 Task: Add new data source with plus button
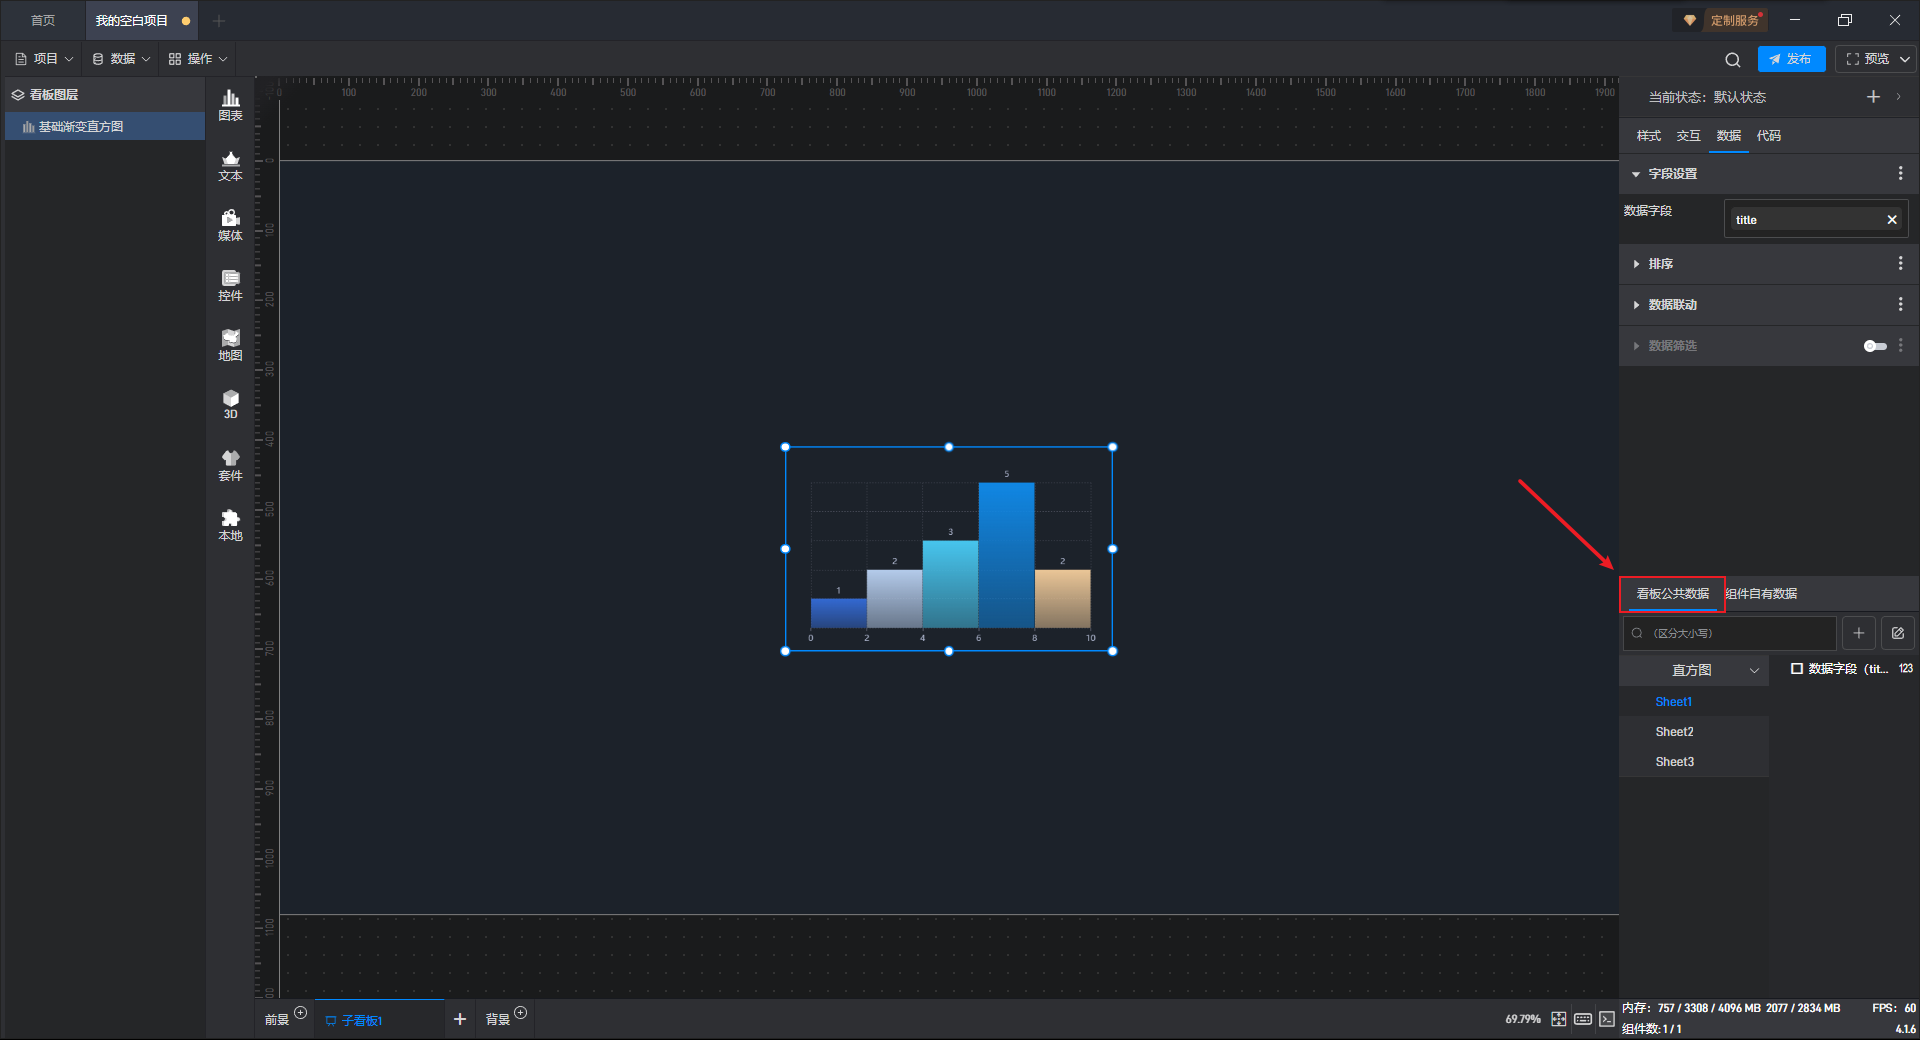[1859, 633]
